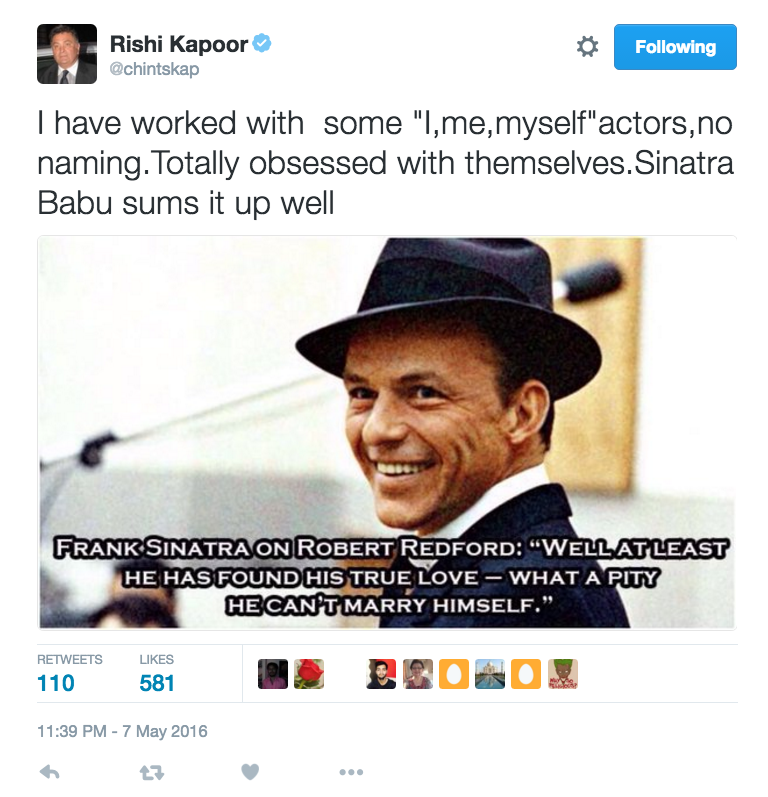Click the tweet text about "I,me,myself" actors
Image resolution: width=768 pixels, height=797 pixels.
point(385,162)
